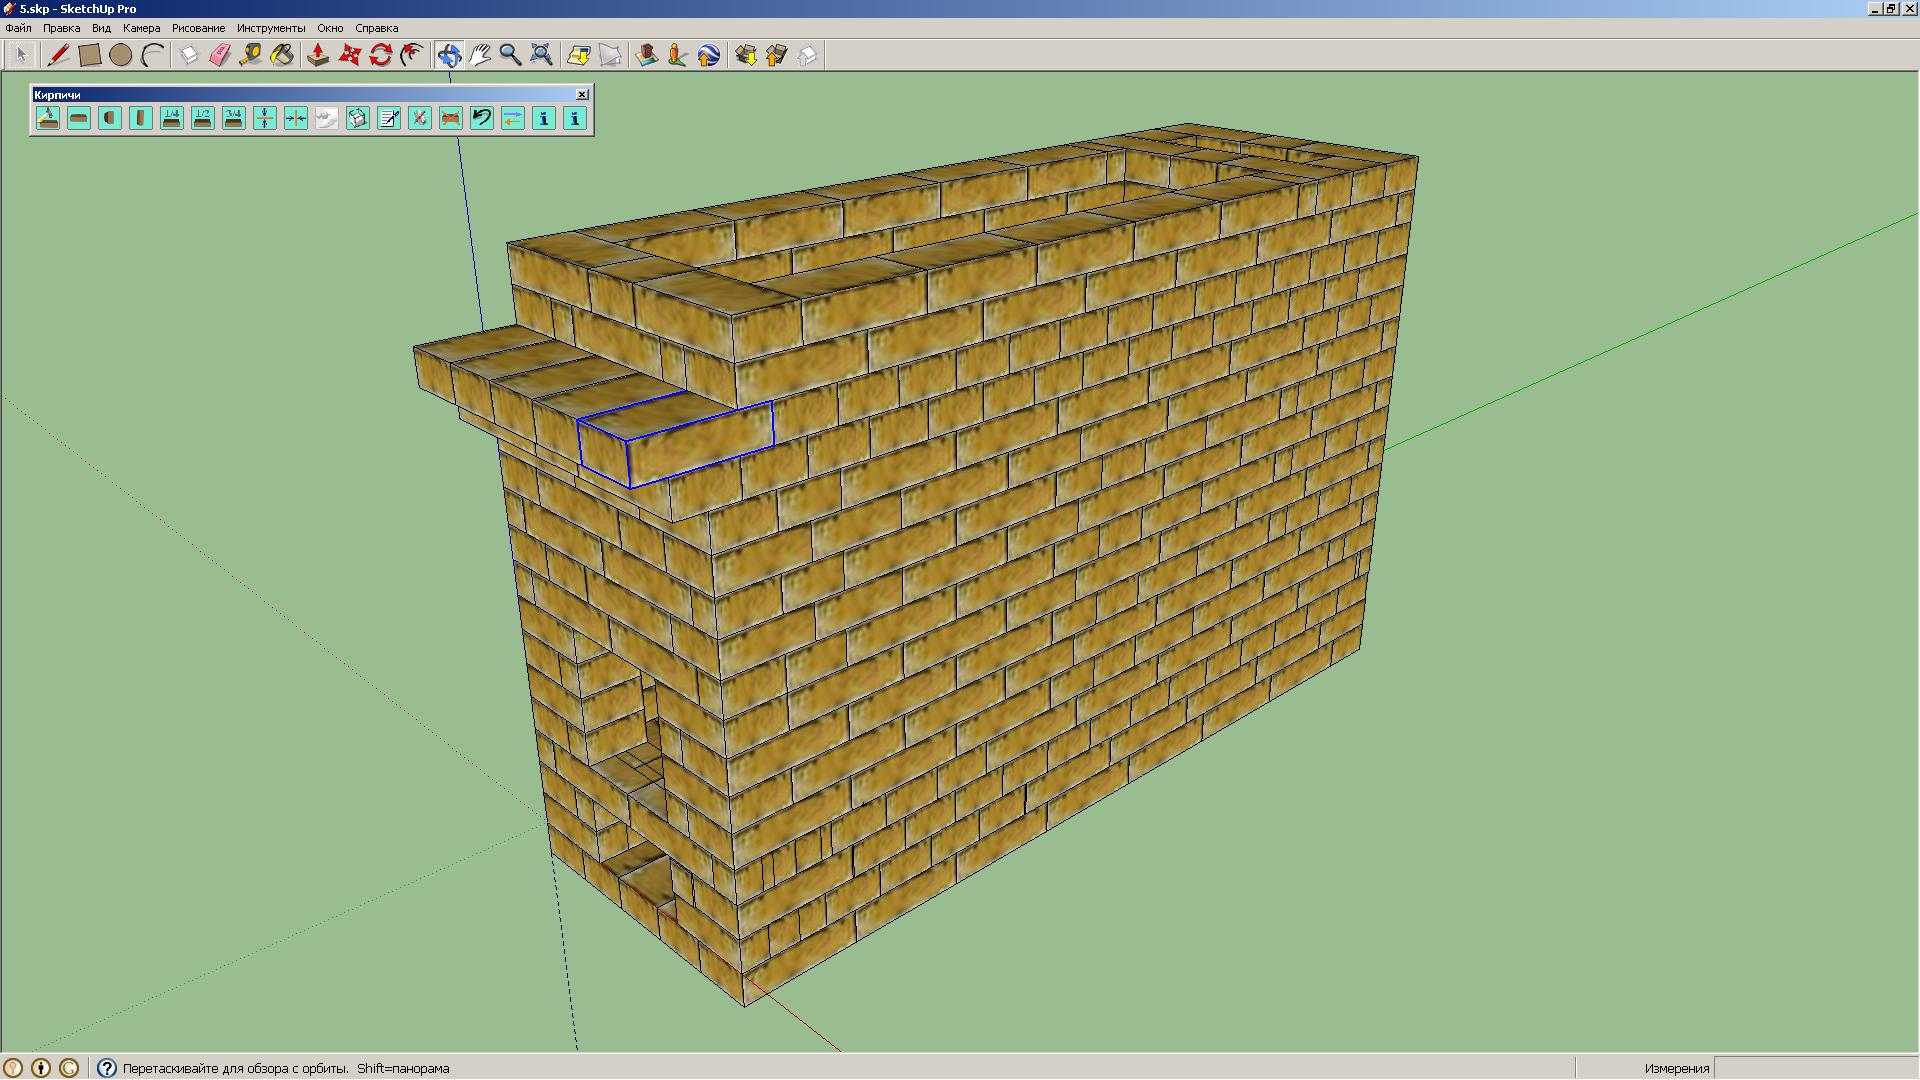Select the Push/Pull tool

pos(318,55)
